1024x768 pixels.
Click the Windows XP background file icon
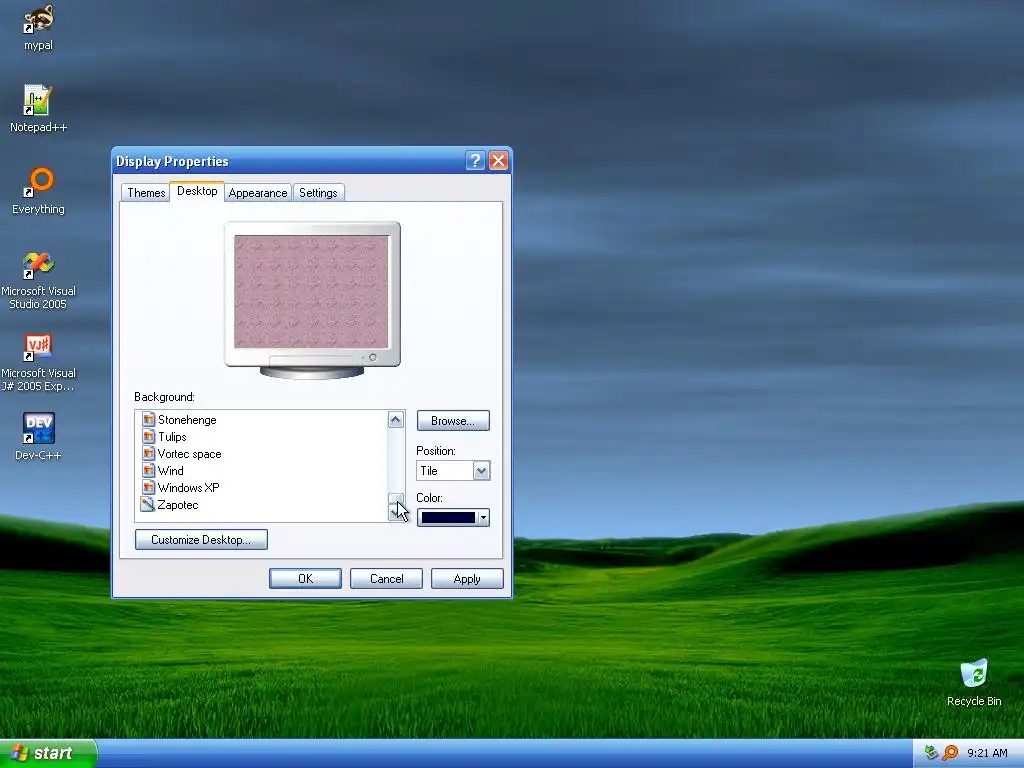click(148, 487)
